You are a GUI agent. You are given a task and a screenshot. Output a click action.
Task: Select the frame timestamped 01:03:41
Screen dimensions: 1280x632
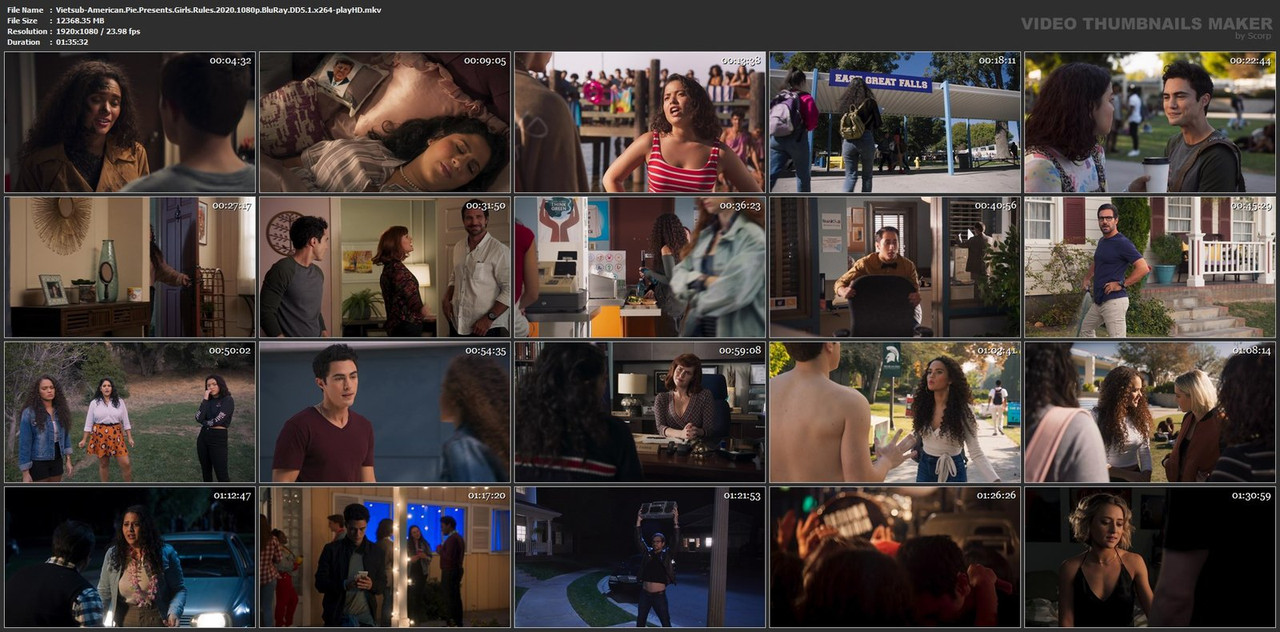(895, 412)
